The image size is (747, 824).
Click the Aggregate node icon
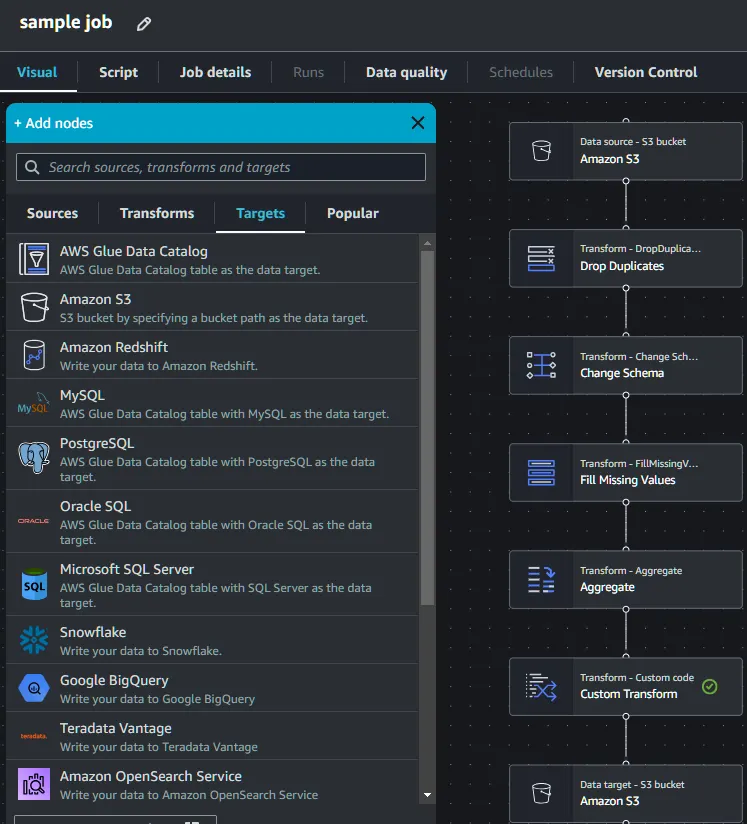pos(541,580)
